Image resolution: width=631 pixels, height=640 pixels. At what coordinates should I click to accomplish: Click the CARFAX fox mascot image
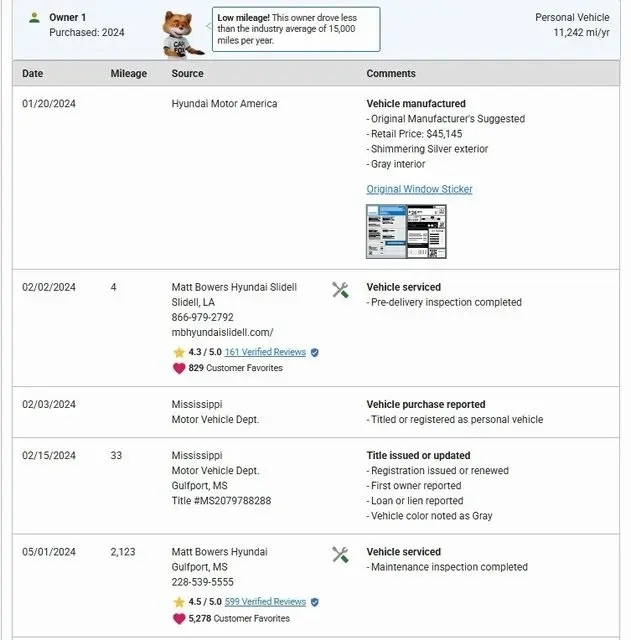tap(182, 36)
